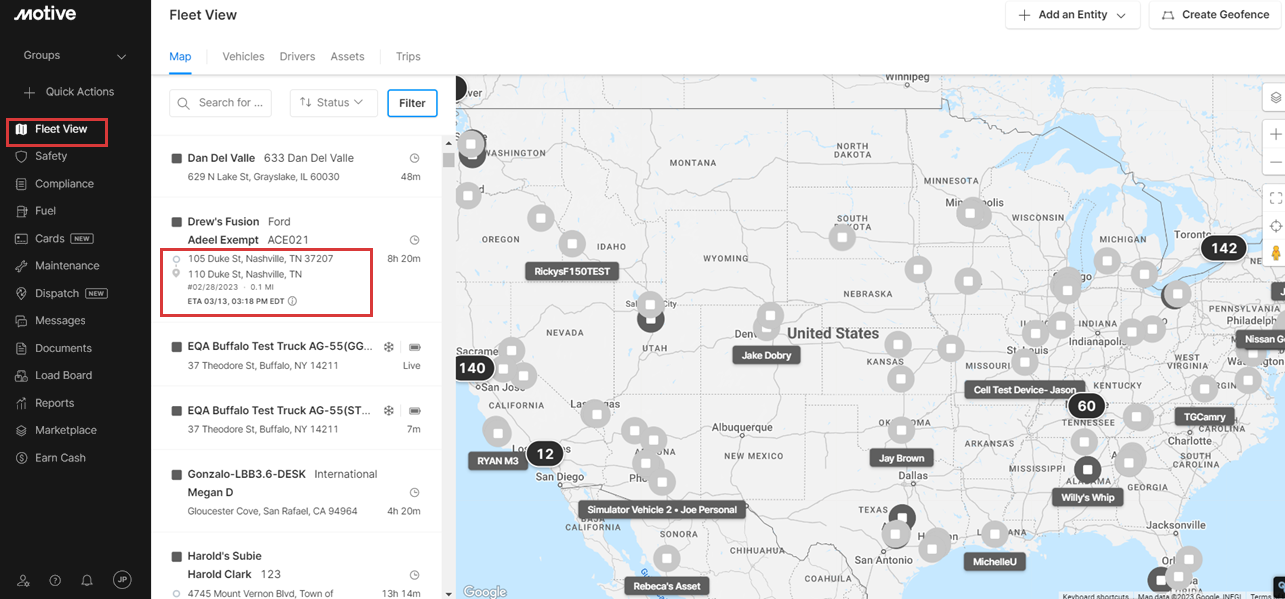Viewport: 1285px width, 599px height.
Task: Open the help question mark icon
Action: (x=55, y=580)
